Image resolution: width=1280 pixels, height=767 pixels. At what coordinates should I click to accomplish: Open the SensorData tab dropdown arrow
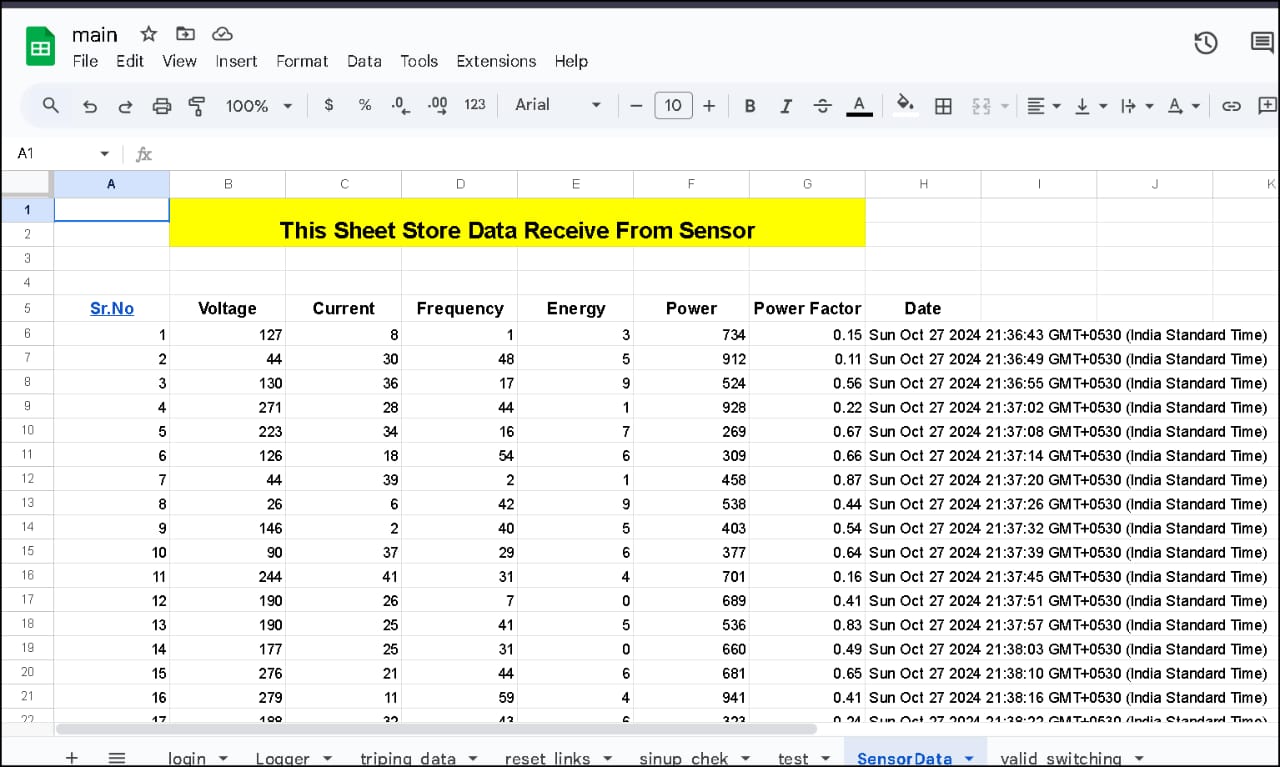click(969, 759)
